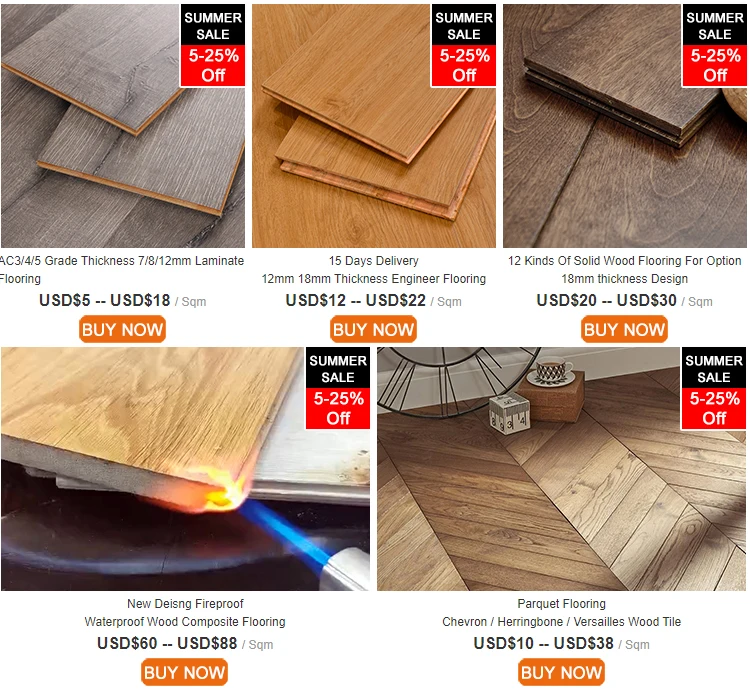
Task: Click BUY NOW under the parquet flooring
Action: 561,672
